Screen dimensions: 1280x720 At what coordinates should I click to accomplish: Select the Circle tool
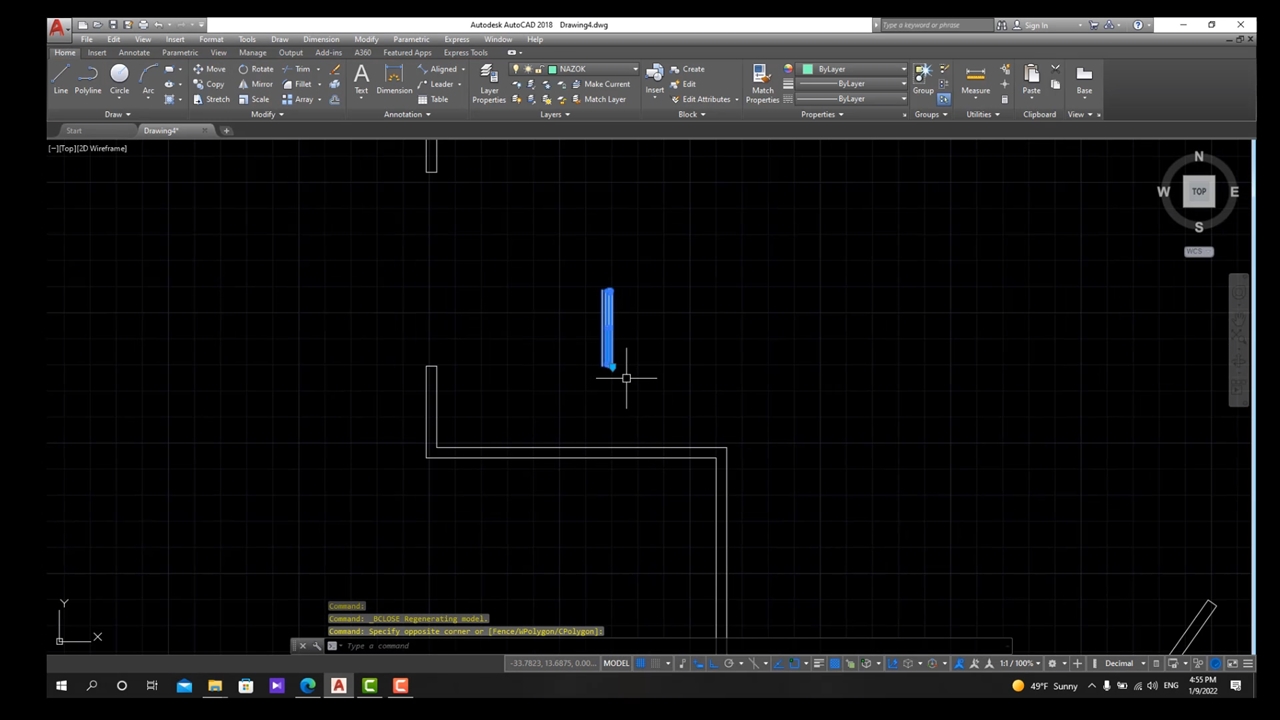(x=119, y=78)
